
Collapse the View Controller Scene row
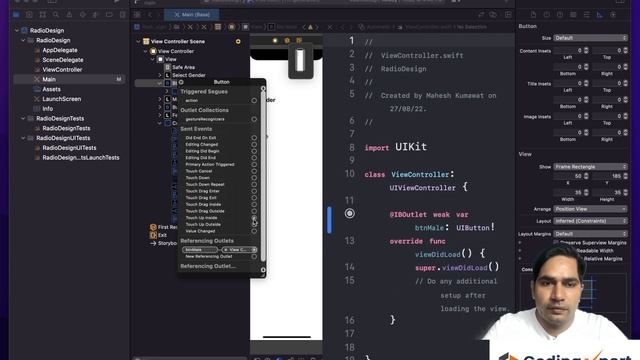(138, 42)
